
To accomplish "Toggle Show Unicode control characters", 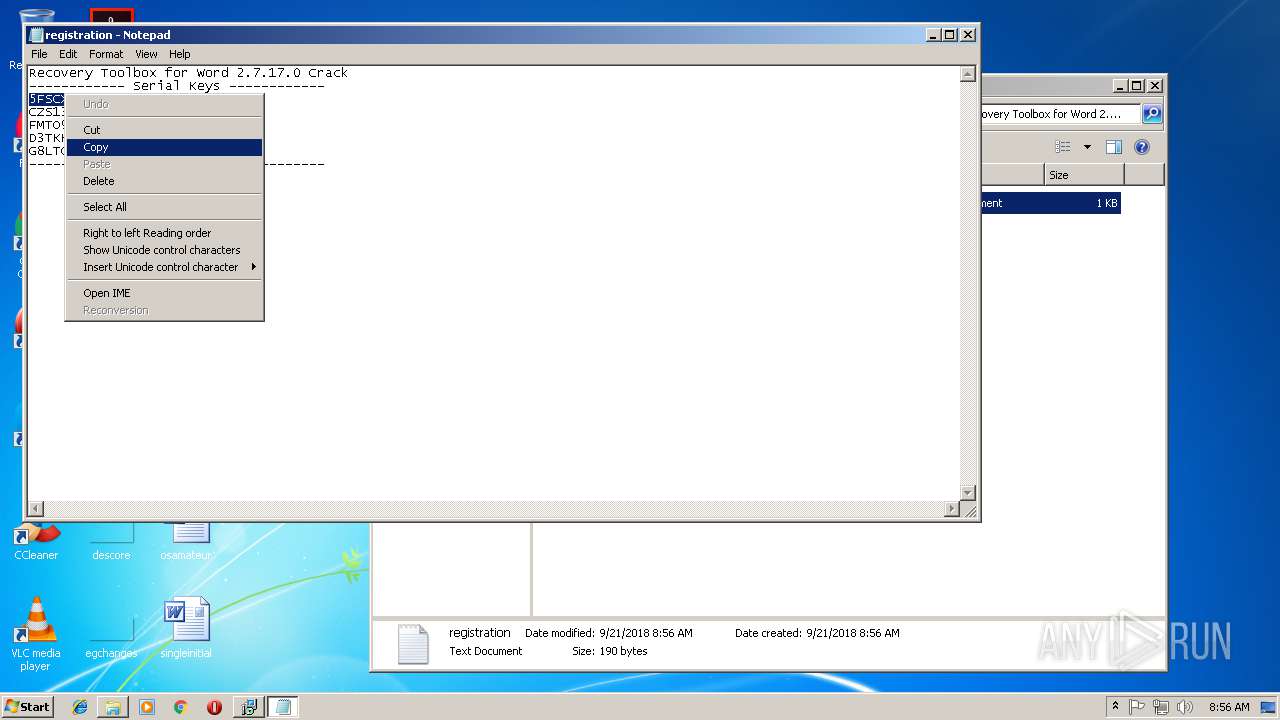I will [x=164, y=250].
